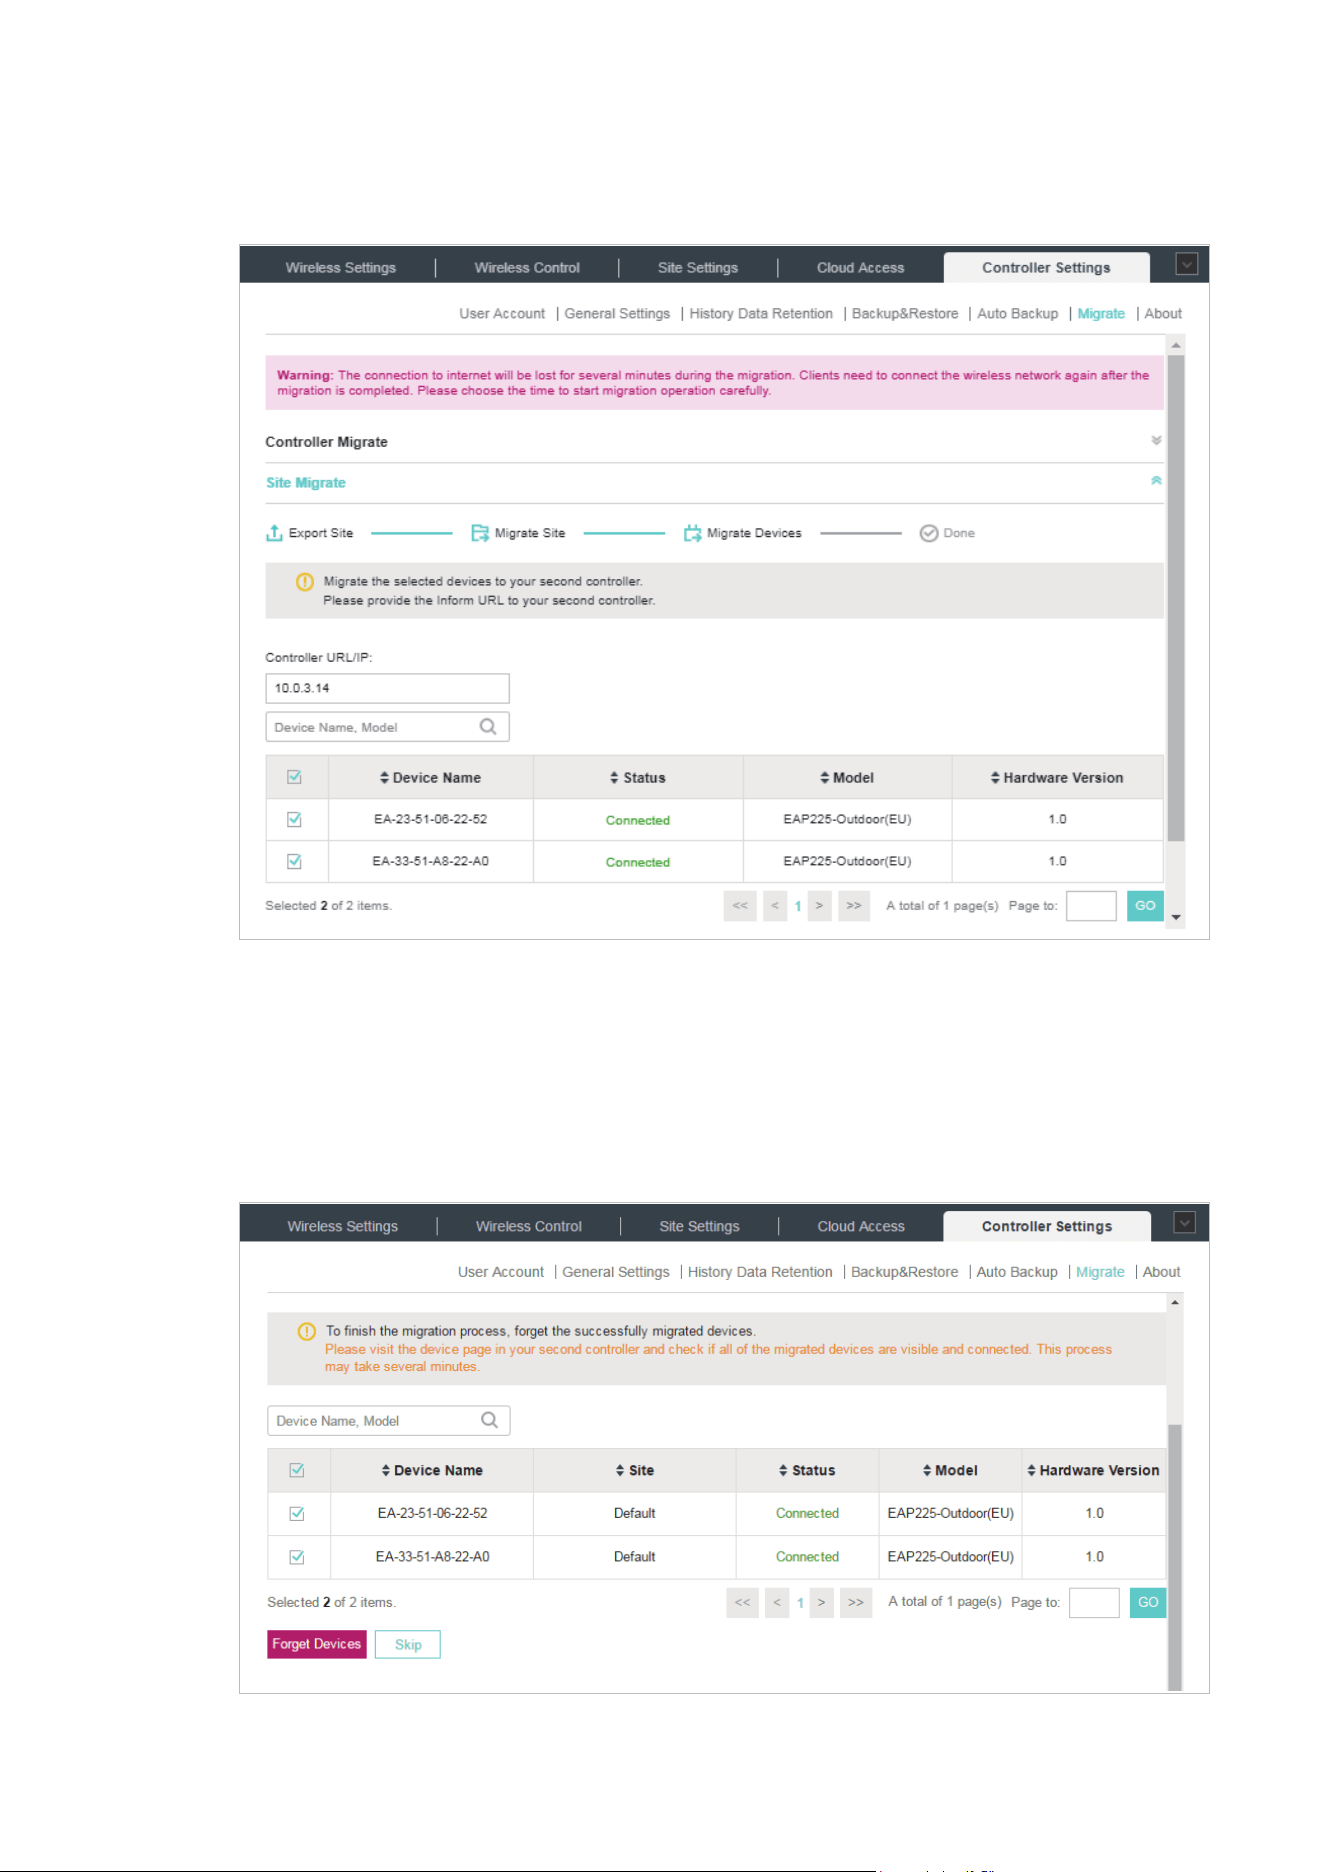The height and width of the screenshot is (1872, 1324).
Task: Click the info icon beside 'Migrate the selected devices'
Action: click(305, 582)
